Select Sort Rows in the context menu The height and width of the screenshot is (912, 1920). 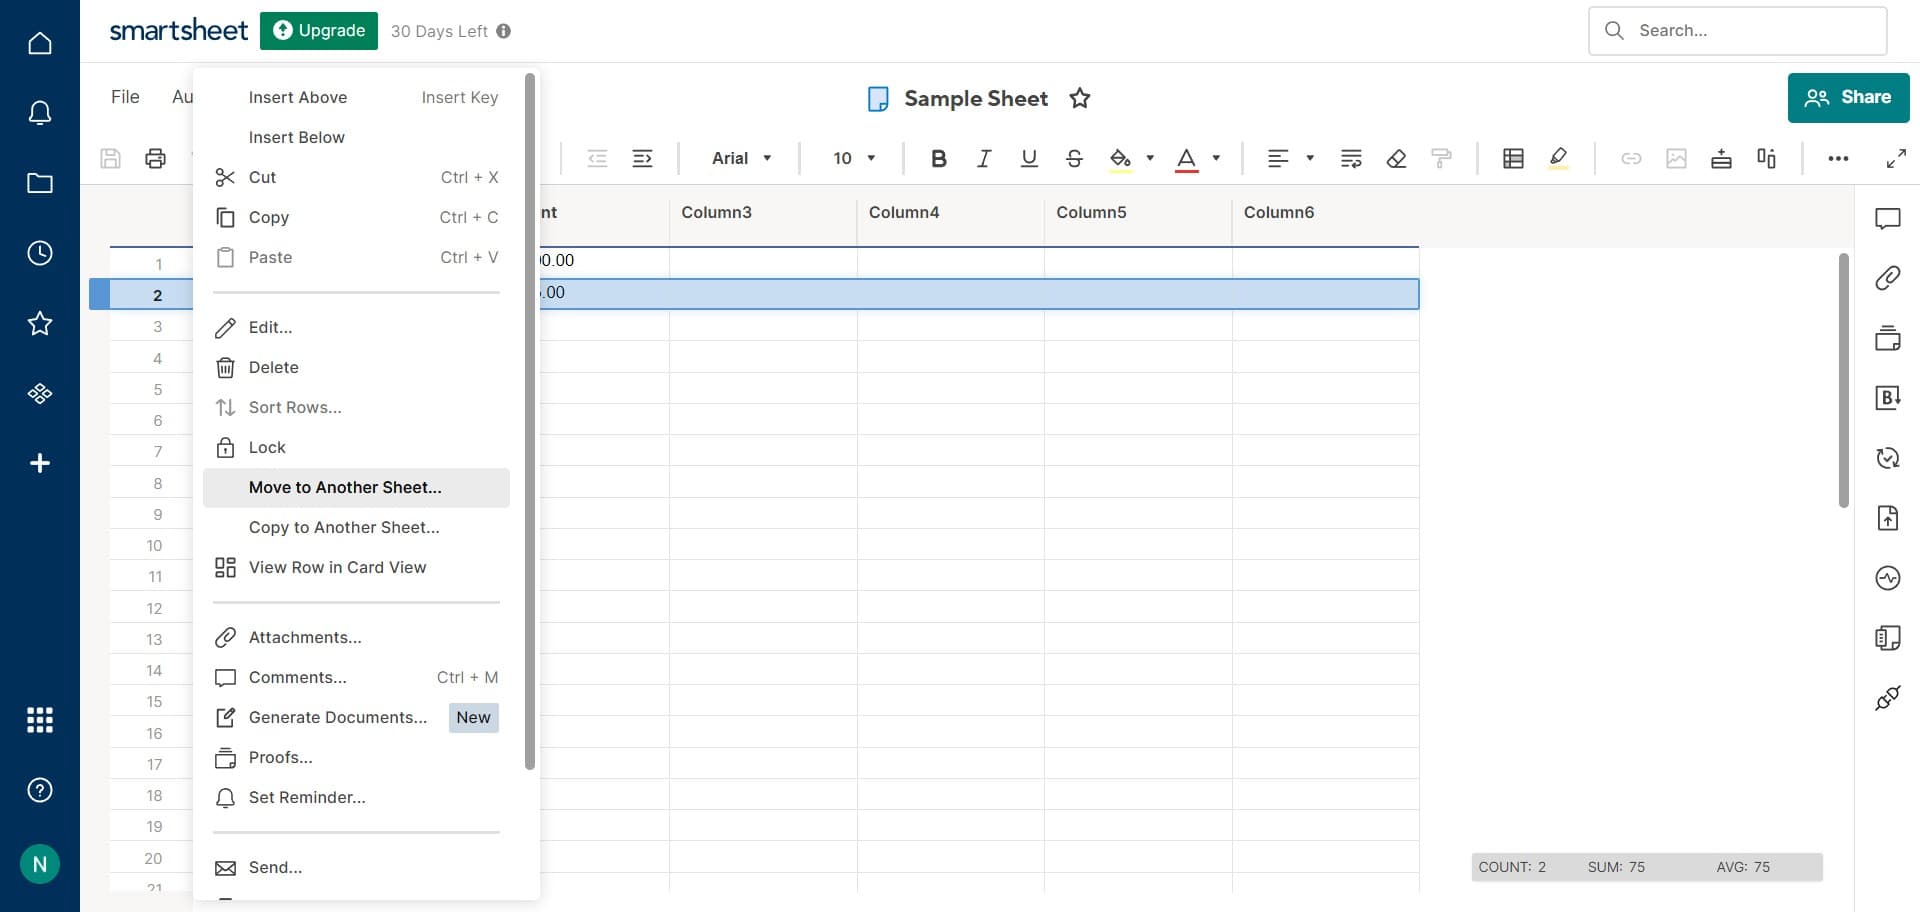pos(294,407)
